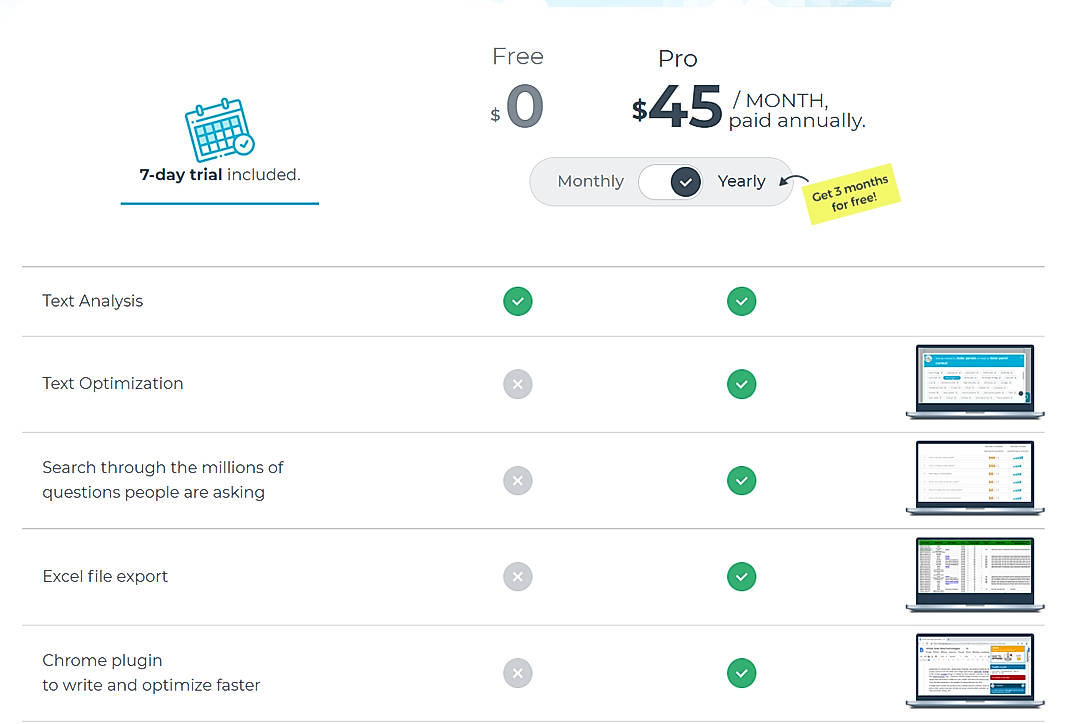1070x724 pixels.
Task: Click the Yearly billing option
Action: 741,181
